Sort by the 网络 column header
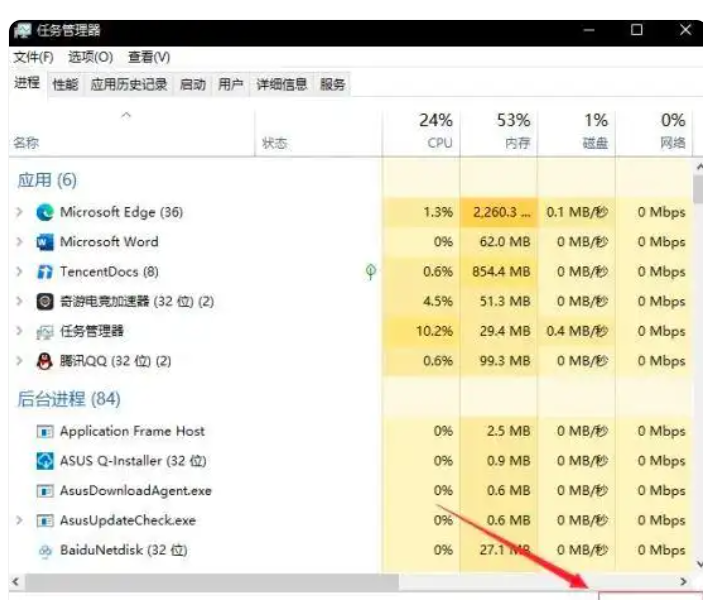 654,132
